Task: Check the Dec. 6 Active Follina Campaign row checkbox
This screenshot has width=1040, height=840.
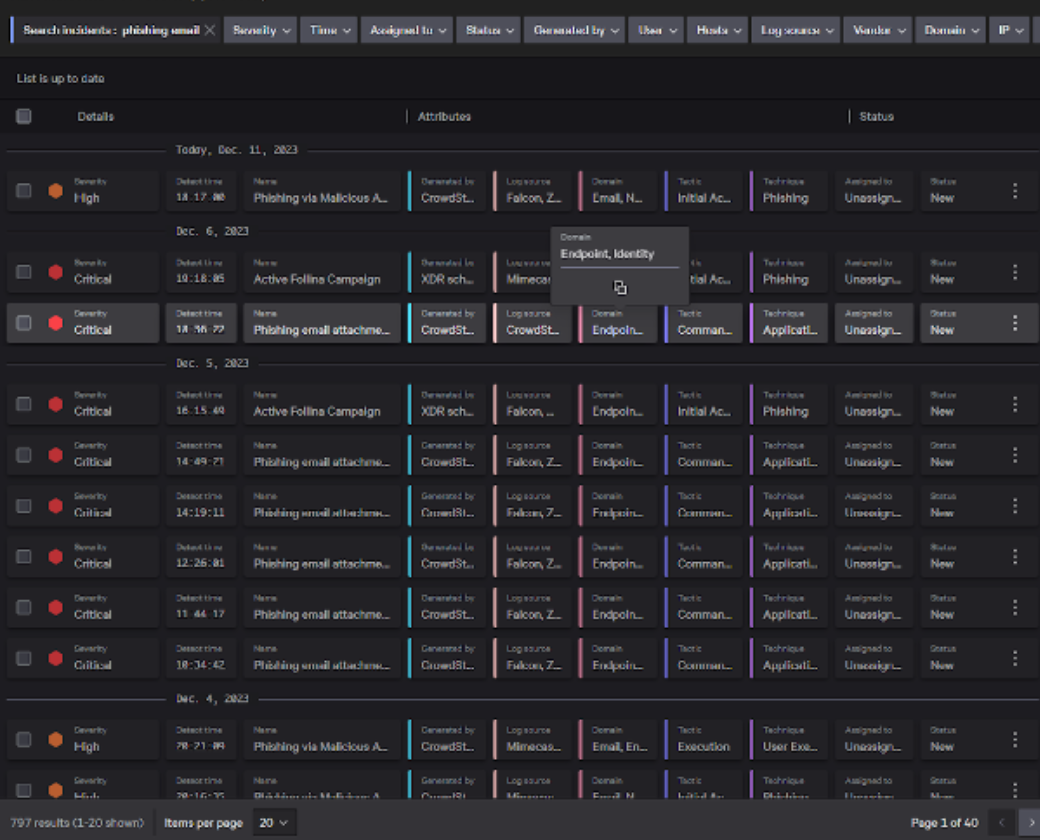Action: pos(23,272)
